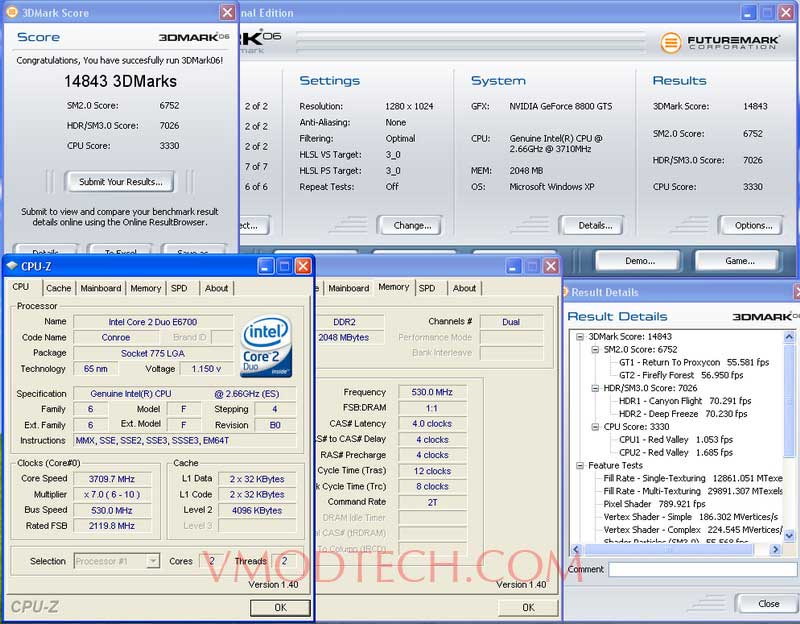800x624 pixels.
Task: Switch to CPU tab in CPU-Z
Action: [20, 287]
